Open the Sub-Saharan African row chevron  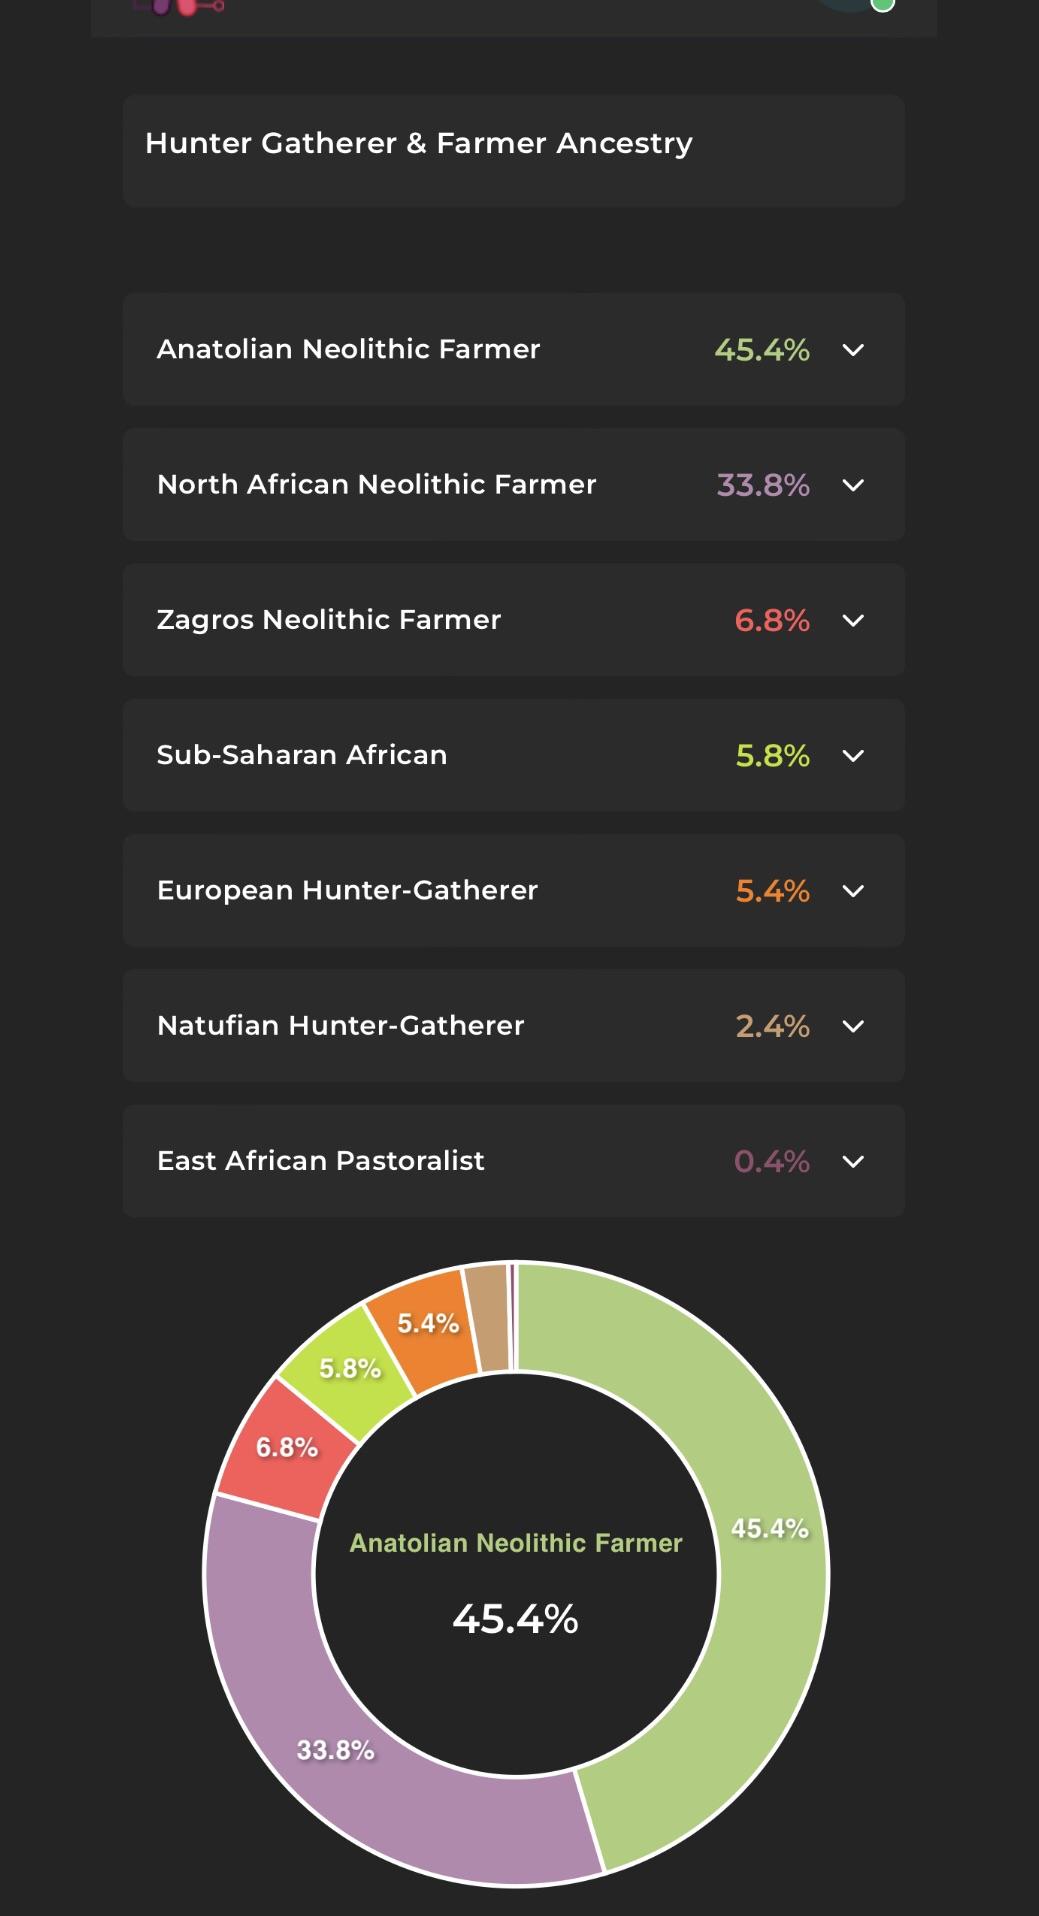pos(853,756)
